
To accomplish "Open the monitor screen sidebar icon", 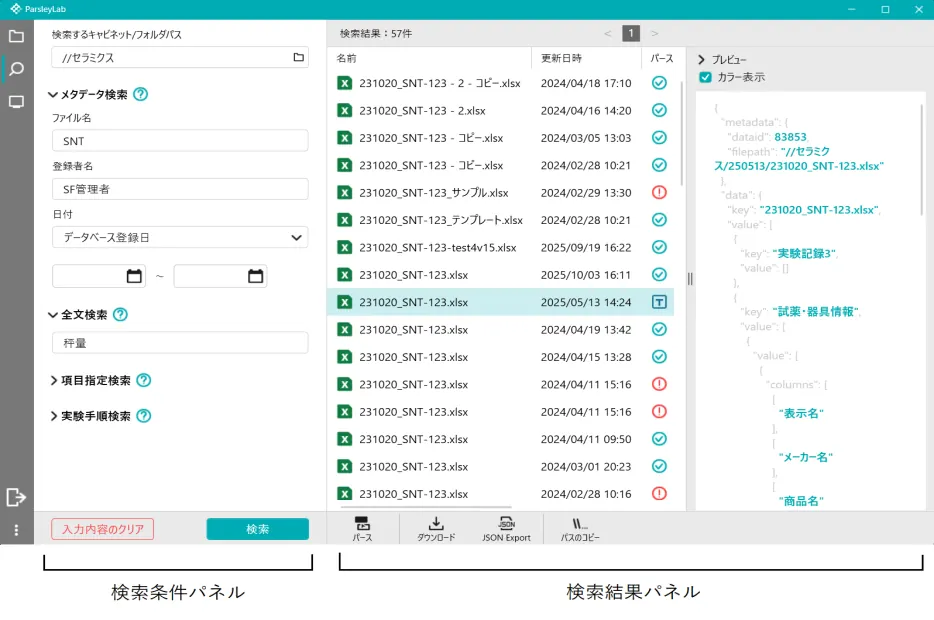I will point(17,102).
